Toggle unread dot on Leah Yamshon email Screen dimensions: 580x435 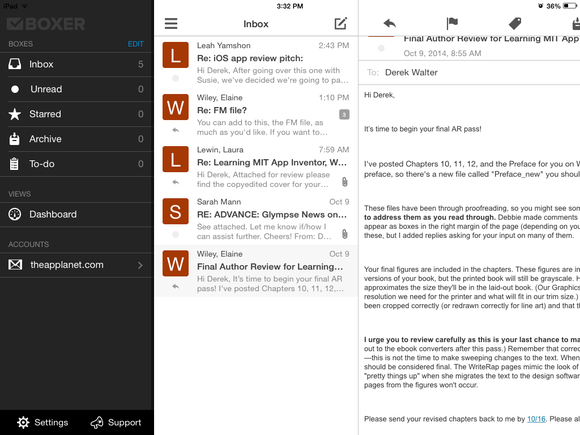175,78
